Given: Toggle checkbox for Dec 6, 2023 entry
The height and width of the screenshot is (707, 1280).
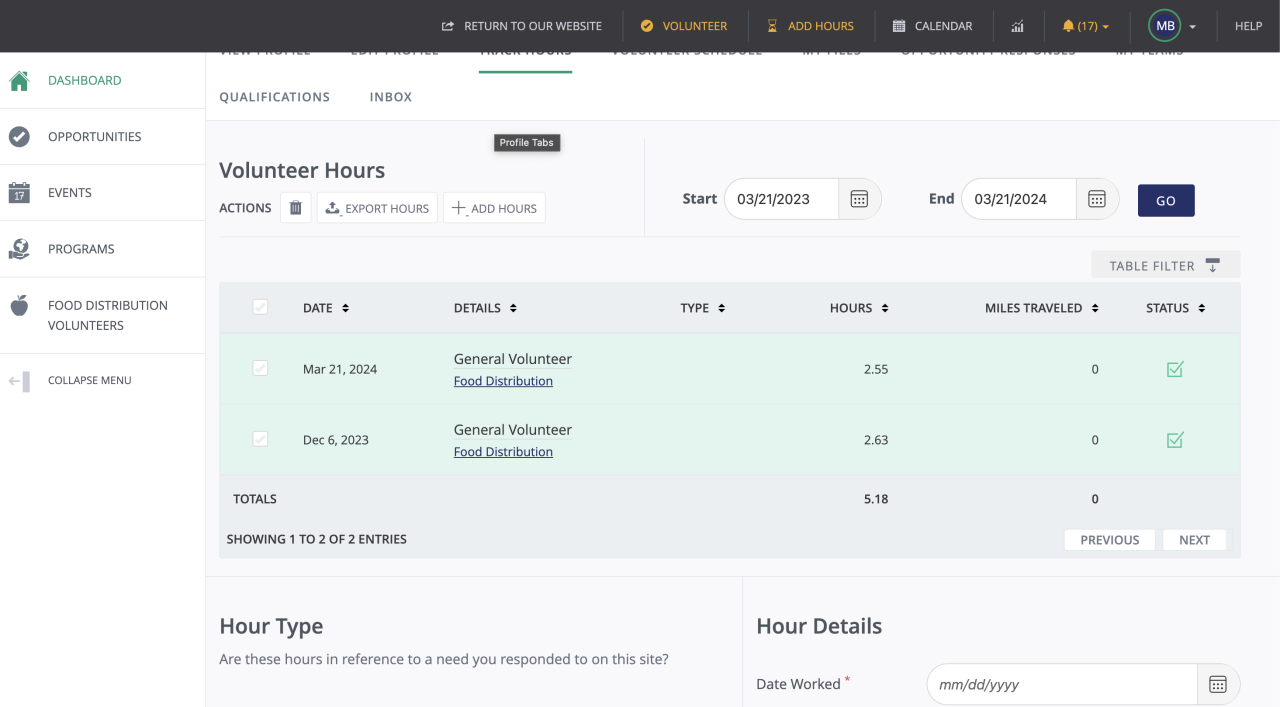Looking at the screenshot, I should pyautogui.click(x=260, y=440).
